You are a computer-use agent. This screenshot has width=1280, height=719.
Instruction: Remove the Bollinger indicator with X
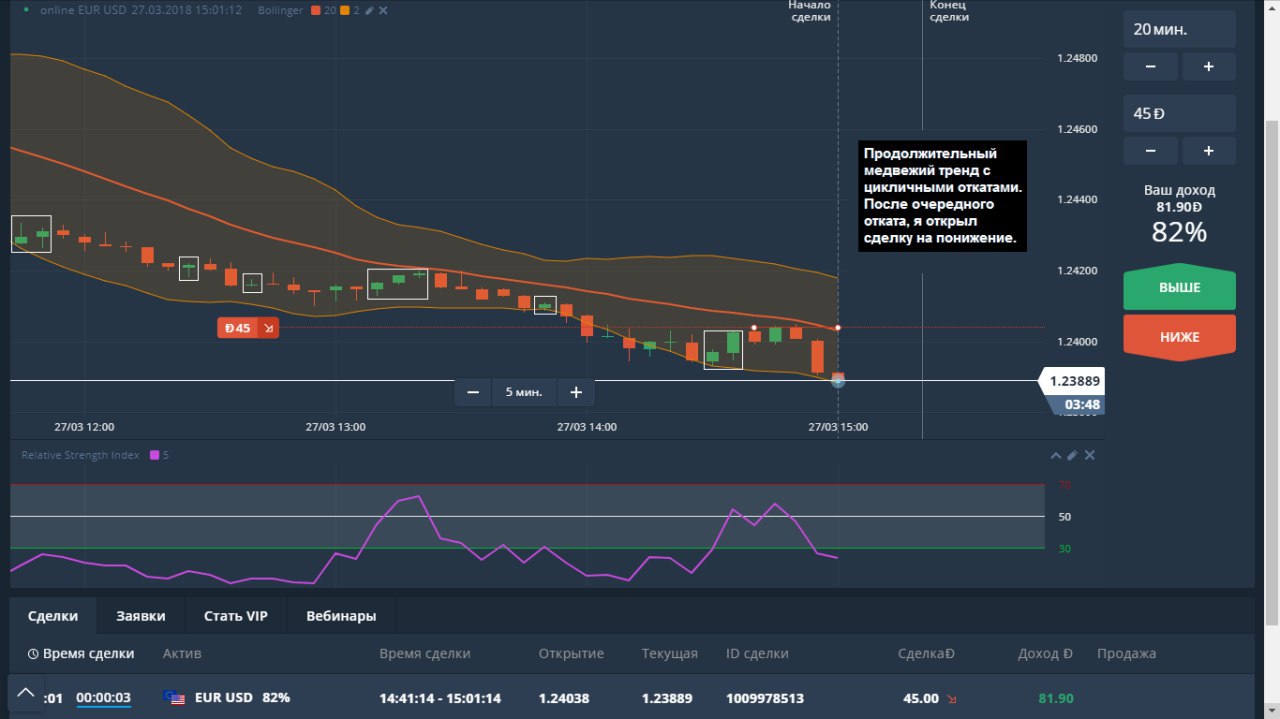(x=384, y=10)
